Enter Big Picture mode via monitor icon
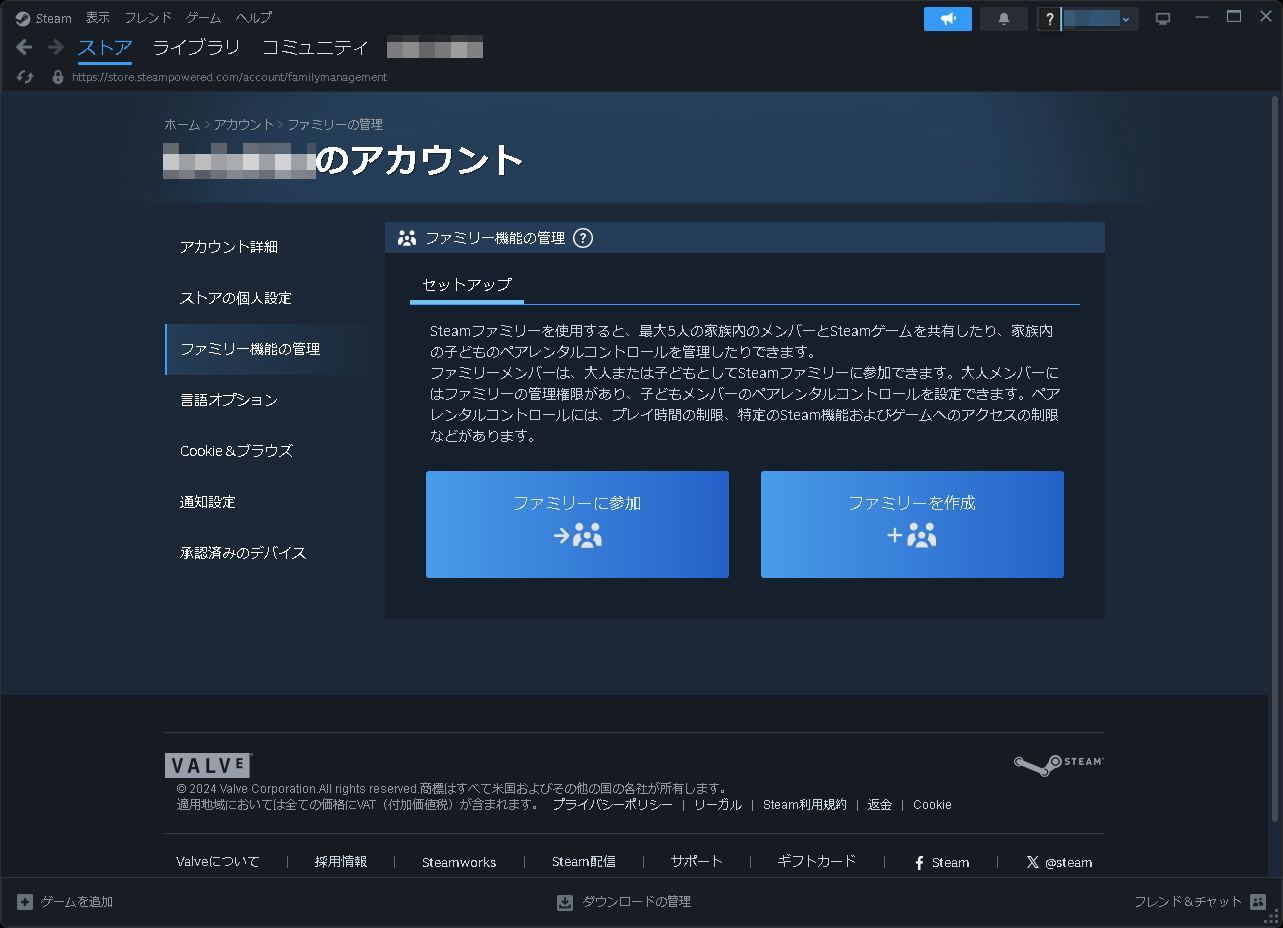This screenshot has width=1283, height=928. click(1162, 17)
